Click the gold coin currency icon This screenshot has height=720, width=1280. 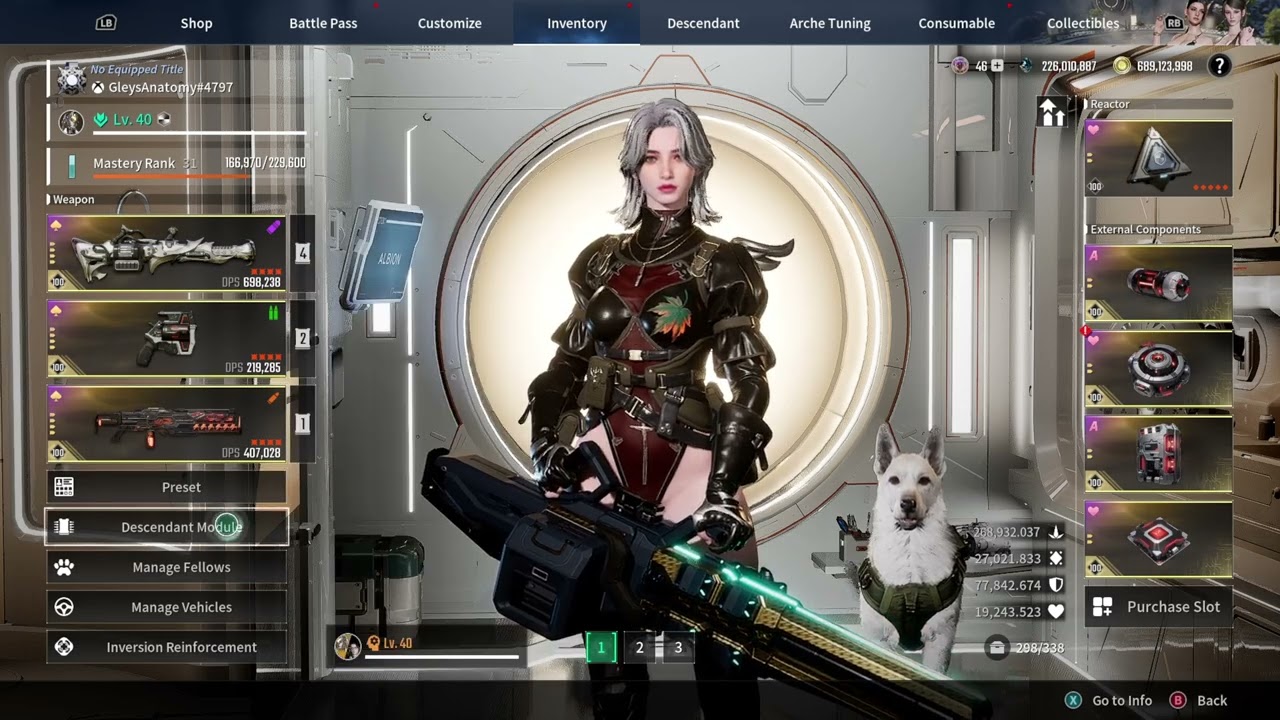point(1122,66)
